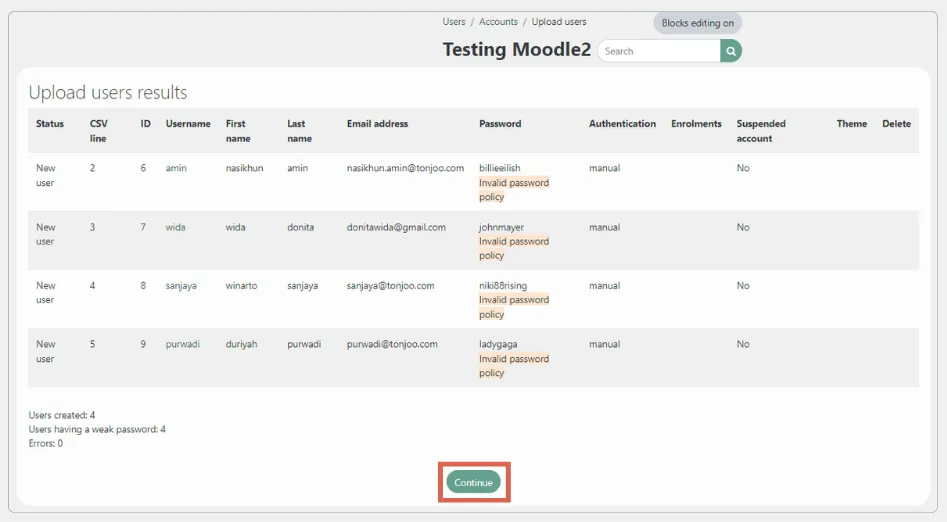
Task: Select password johnmayer cell text
Action: point(501,227)
